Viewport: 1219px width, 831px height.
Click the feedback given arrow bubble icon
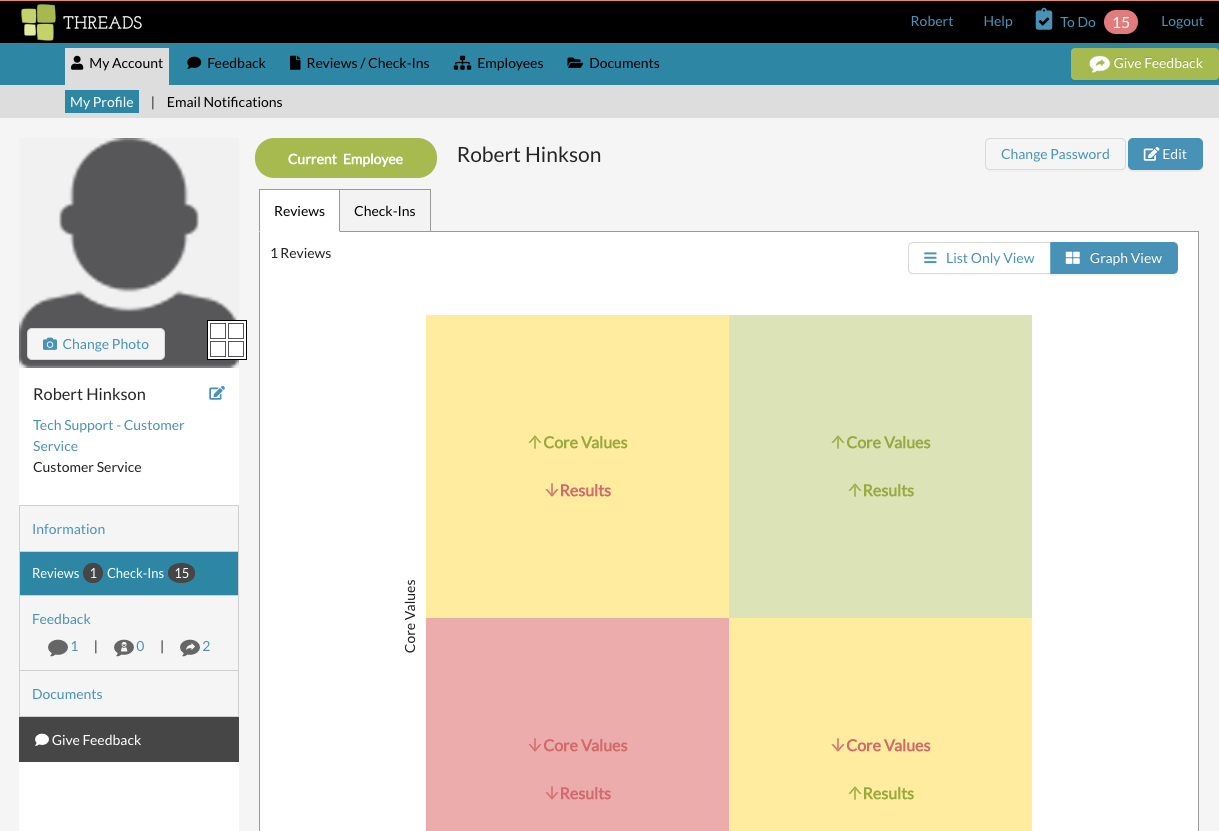click(x=190, y=647)
